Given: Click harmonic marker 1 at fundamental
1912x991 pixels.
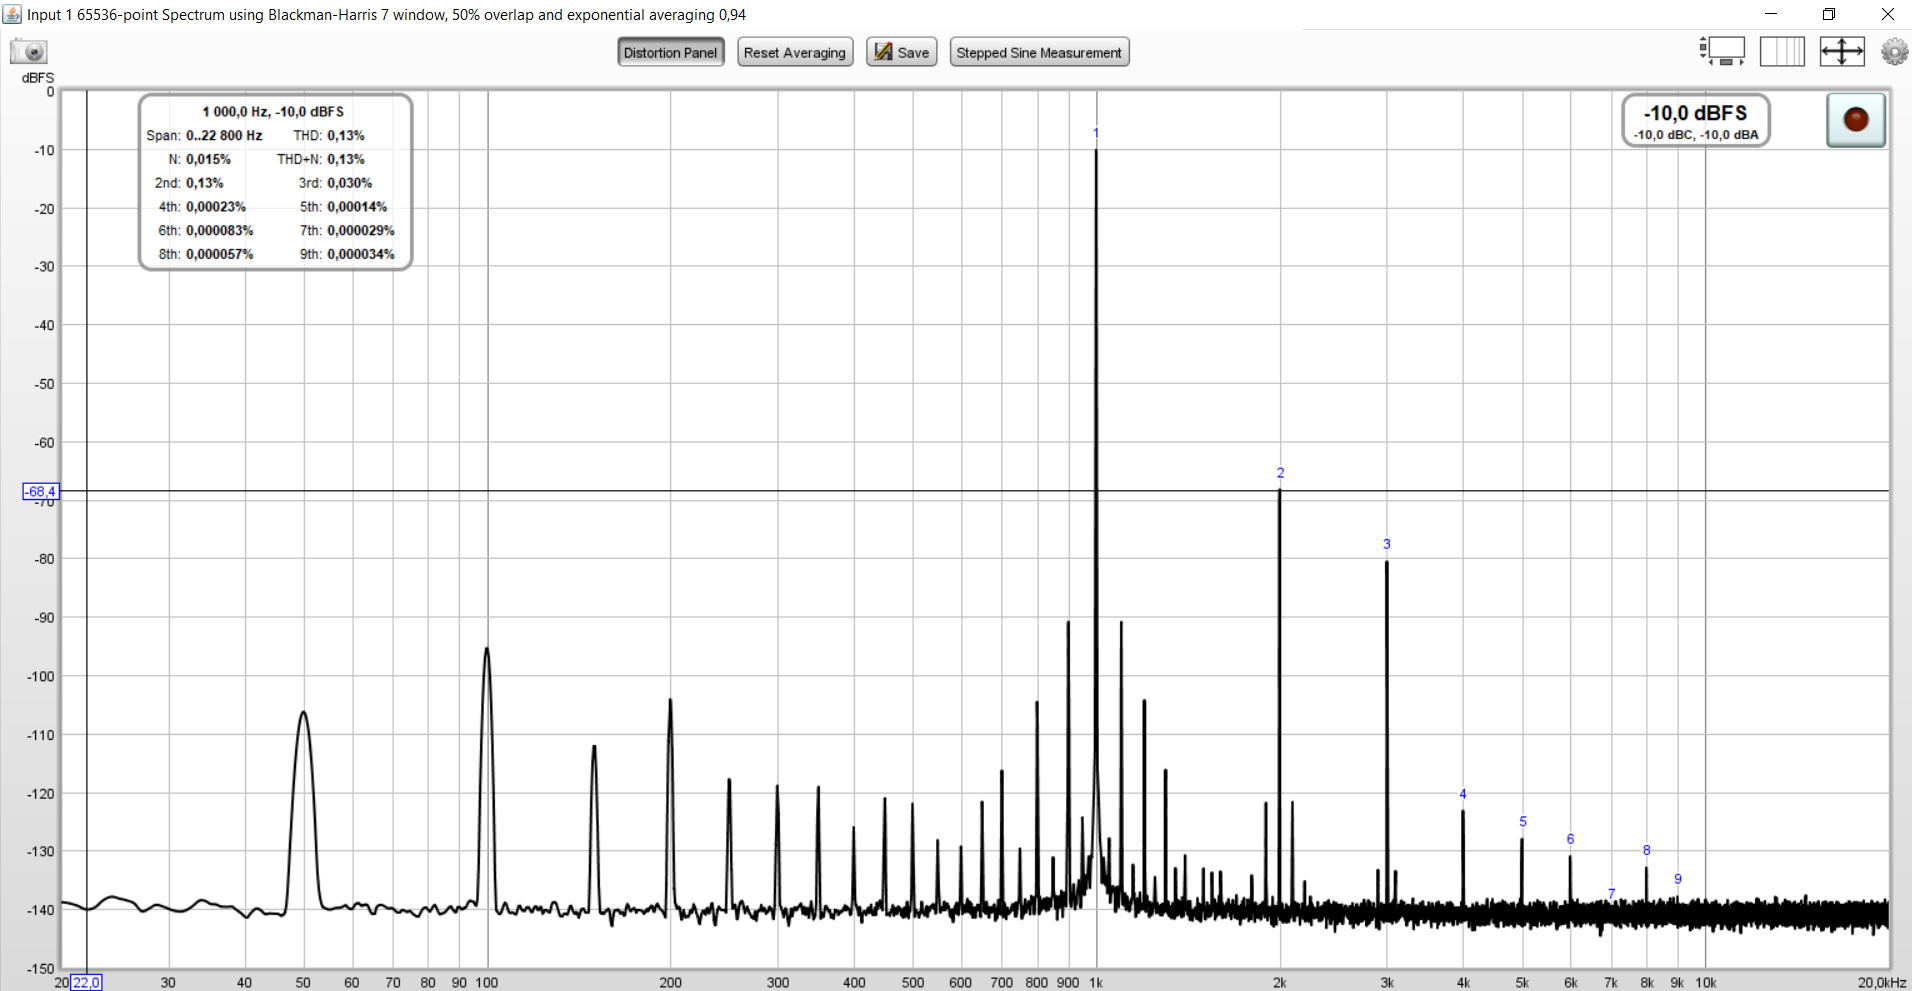Looking at the screenshot, I should tap(1096, 133).
